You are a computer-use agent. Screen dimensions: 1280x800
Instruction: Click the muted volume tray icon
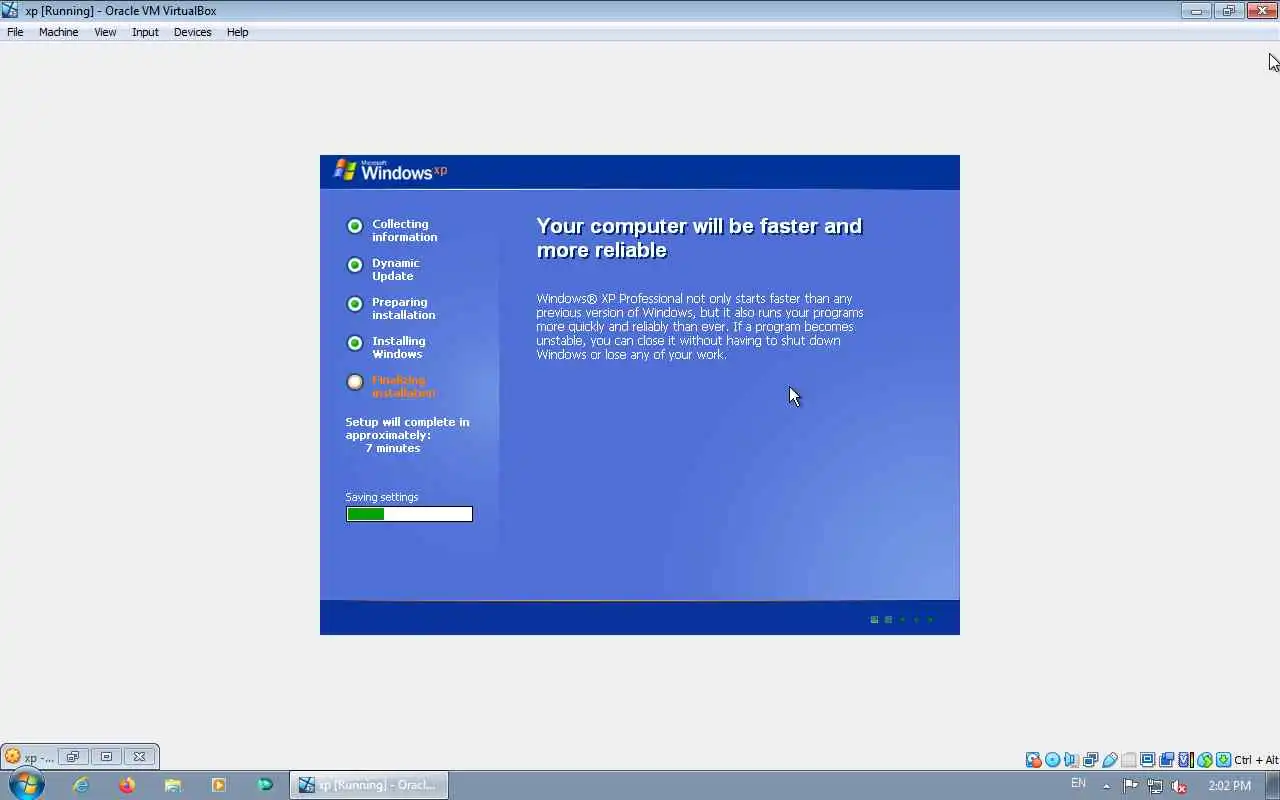tap(1179, 786)
